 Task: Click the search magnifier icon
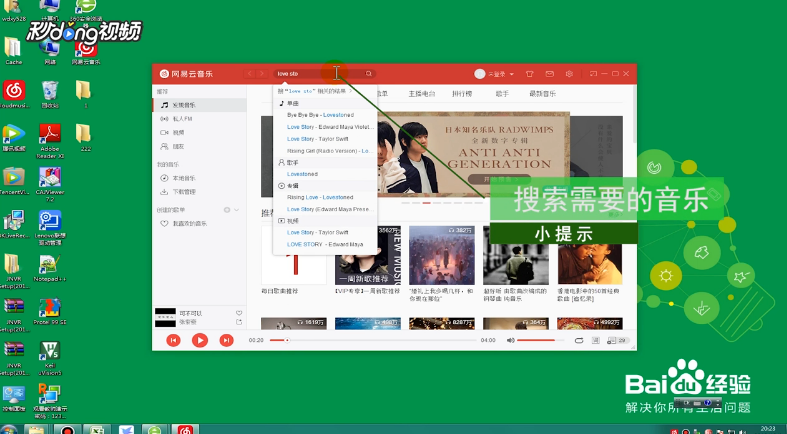pos(368,74)
